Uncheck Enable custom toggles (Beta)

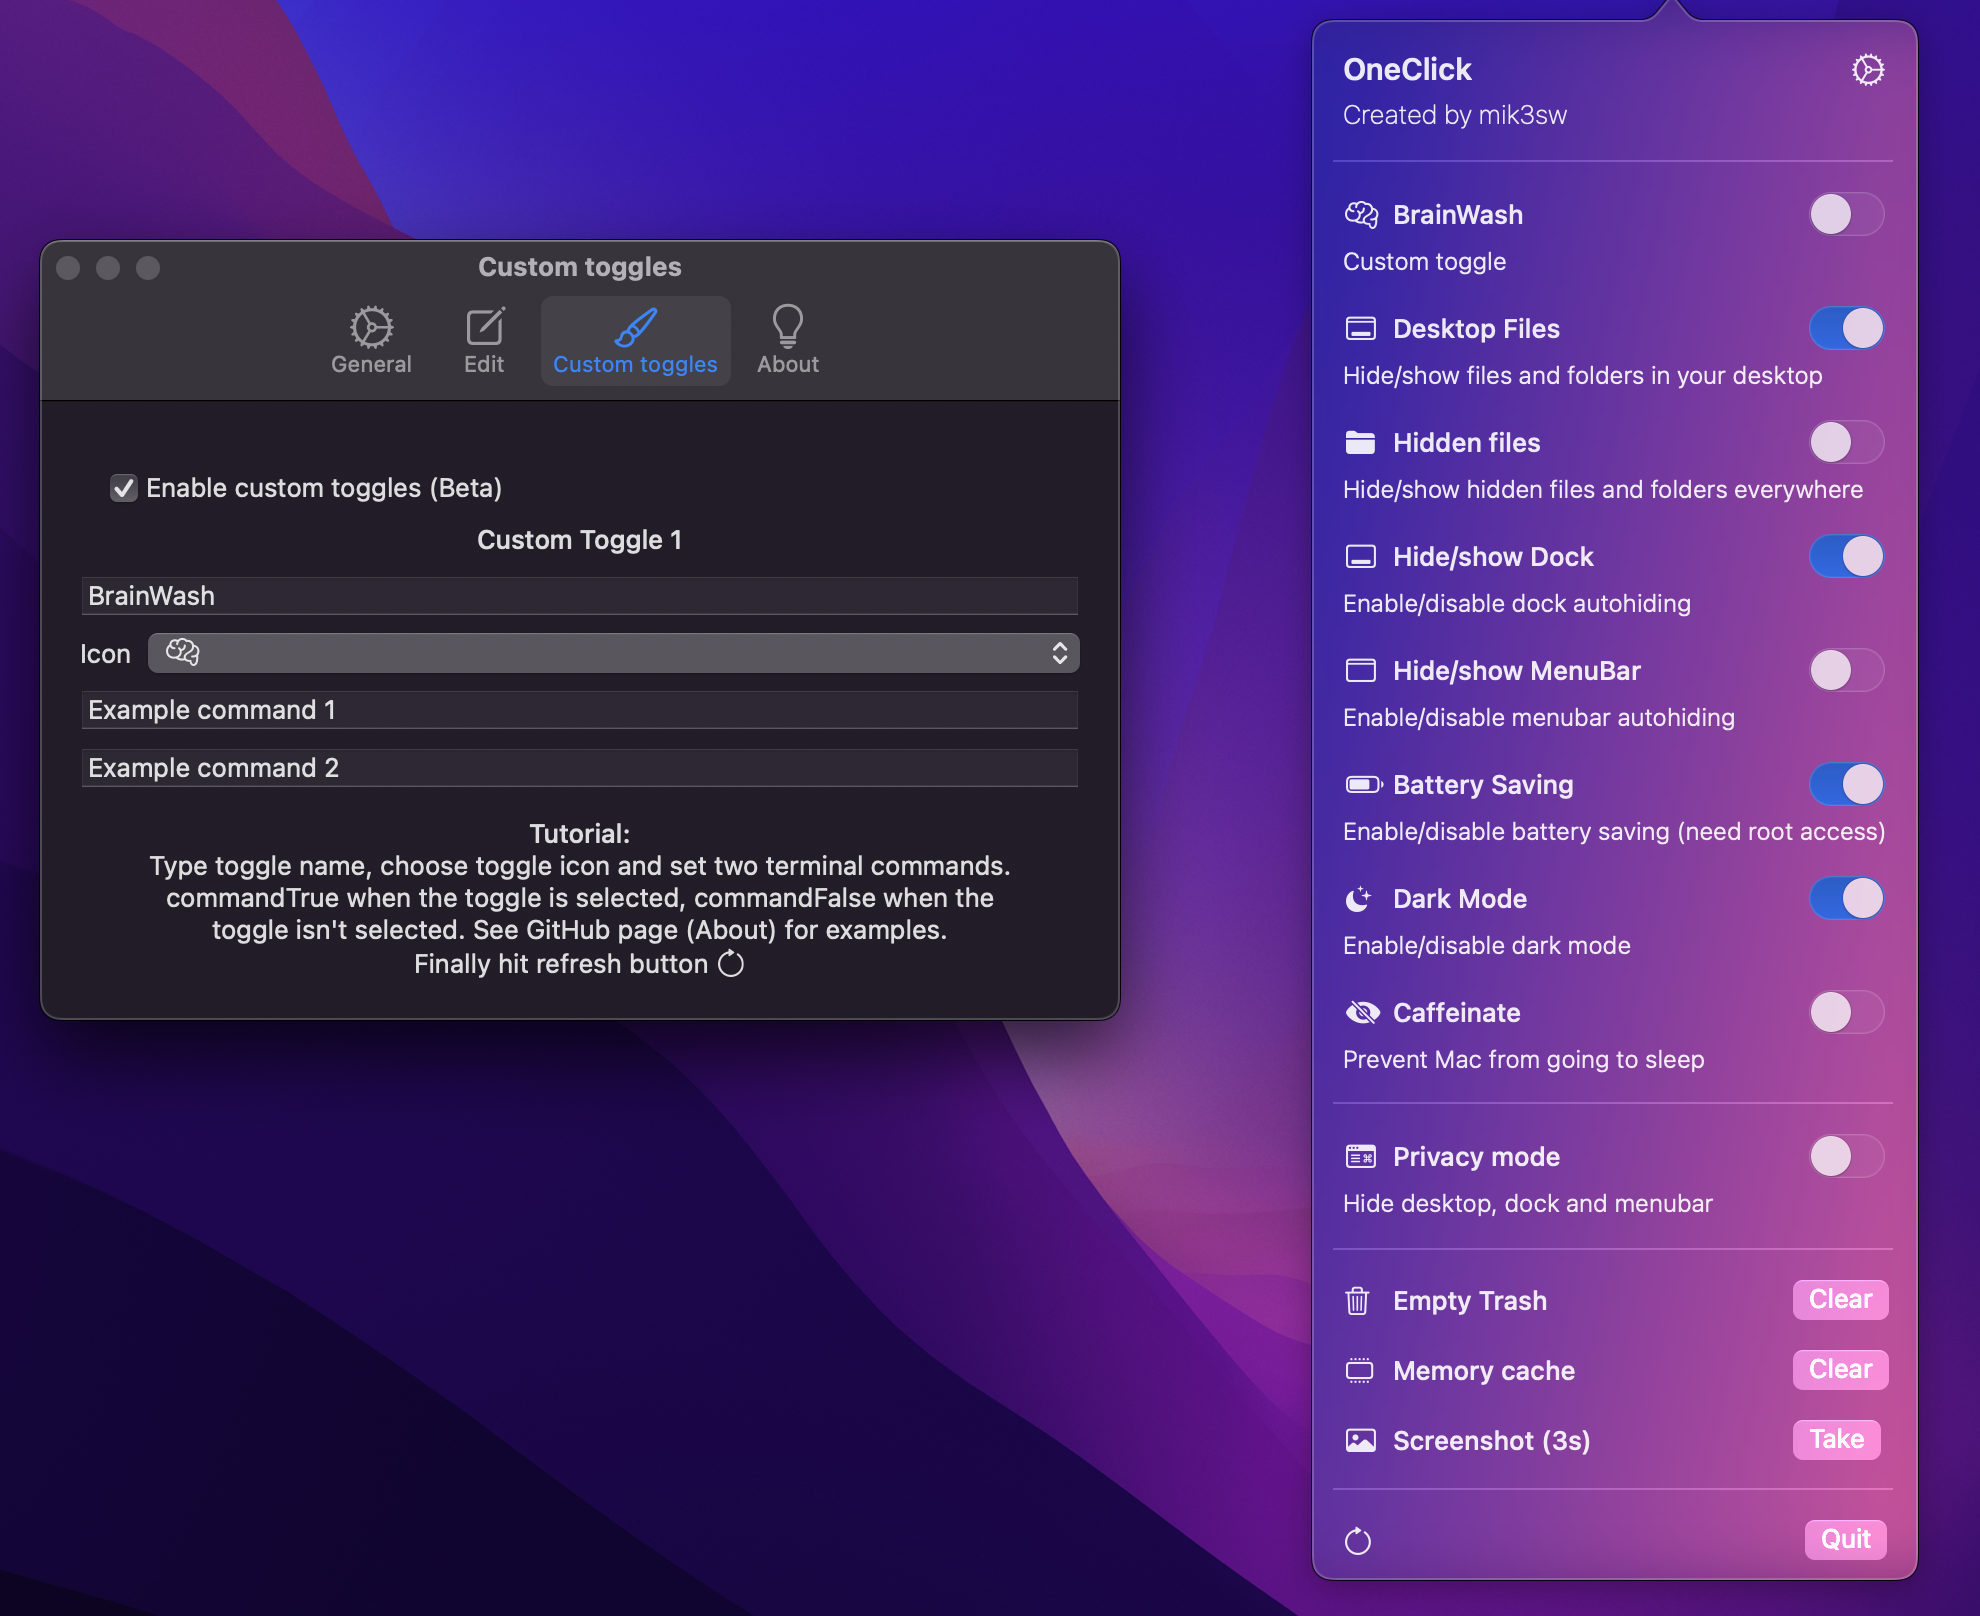[124, 488]
